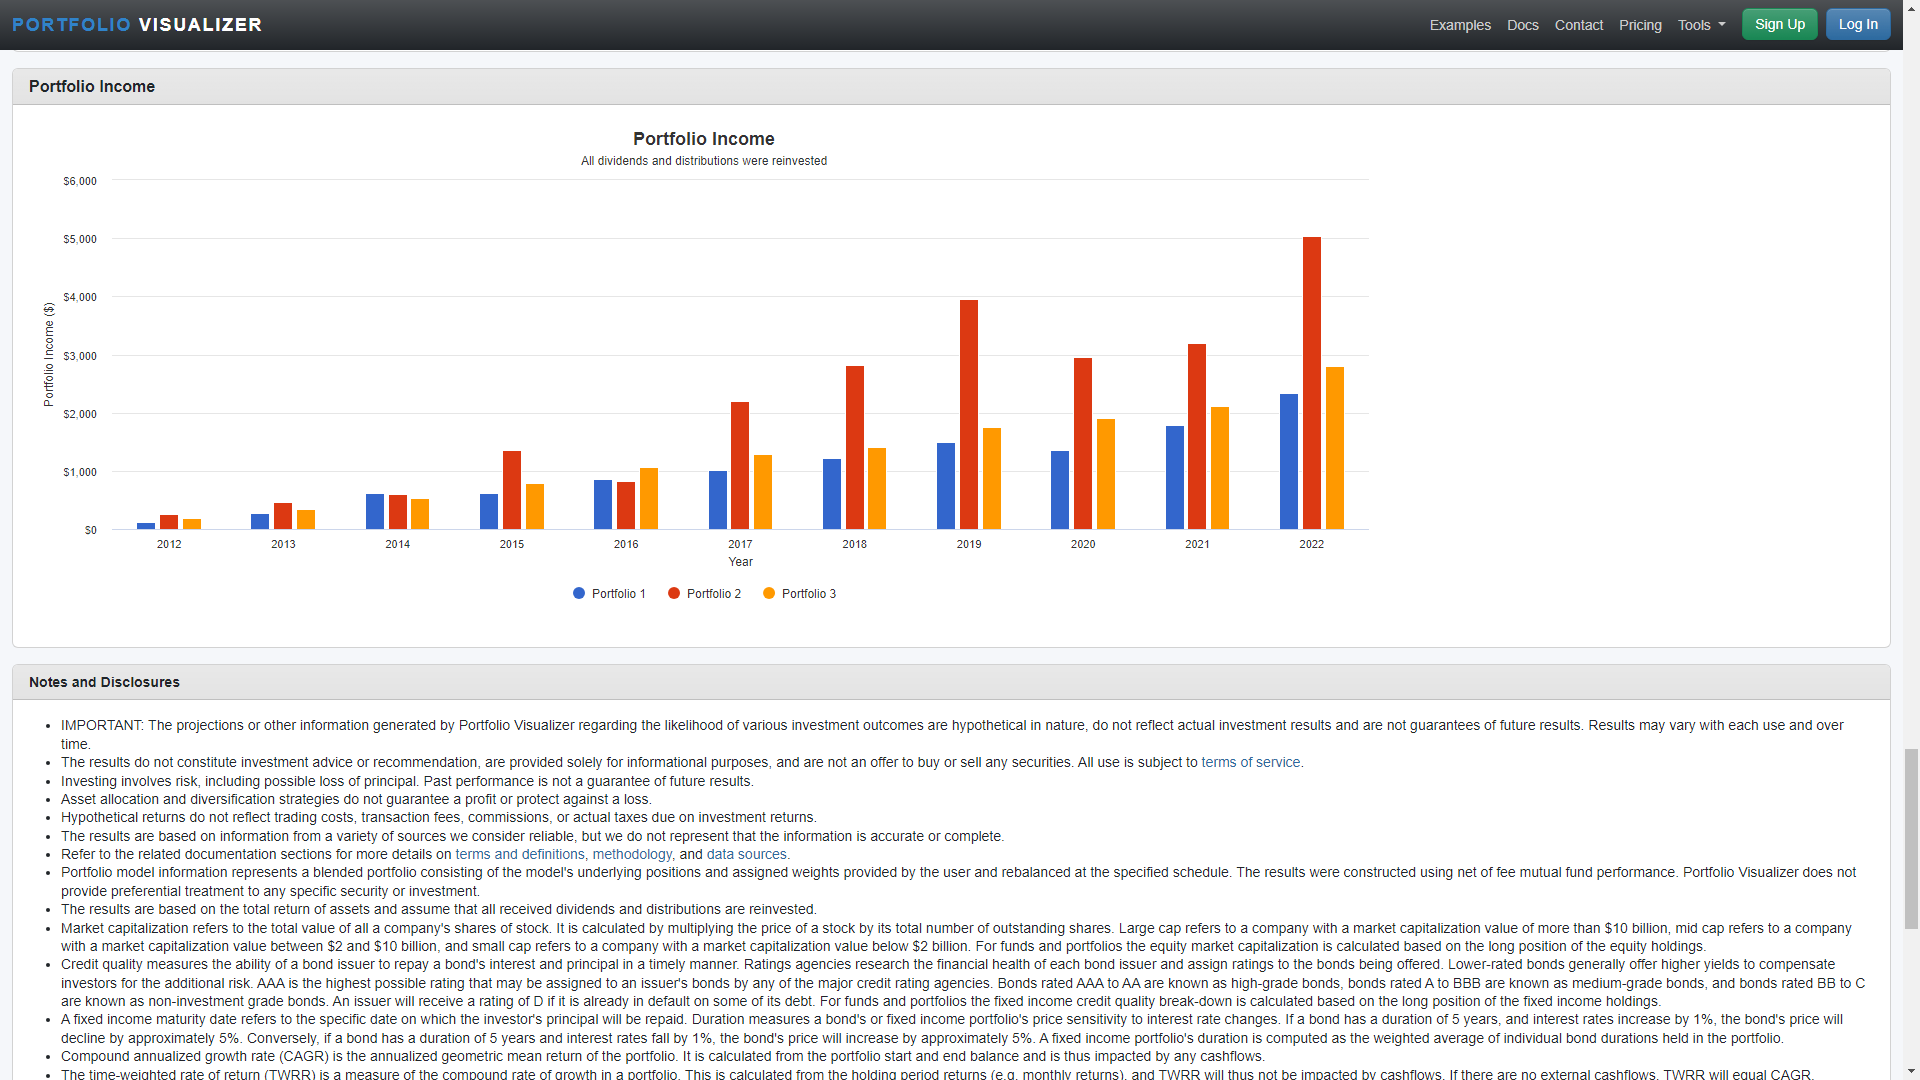Toggle Portfolio 1 legend marker
The width and height of the screenshot is (1920, 1080).
click(x=579, y=593)
